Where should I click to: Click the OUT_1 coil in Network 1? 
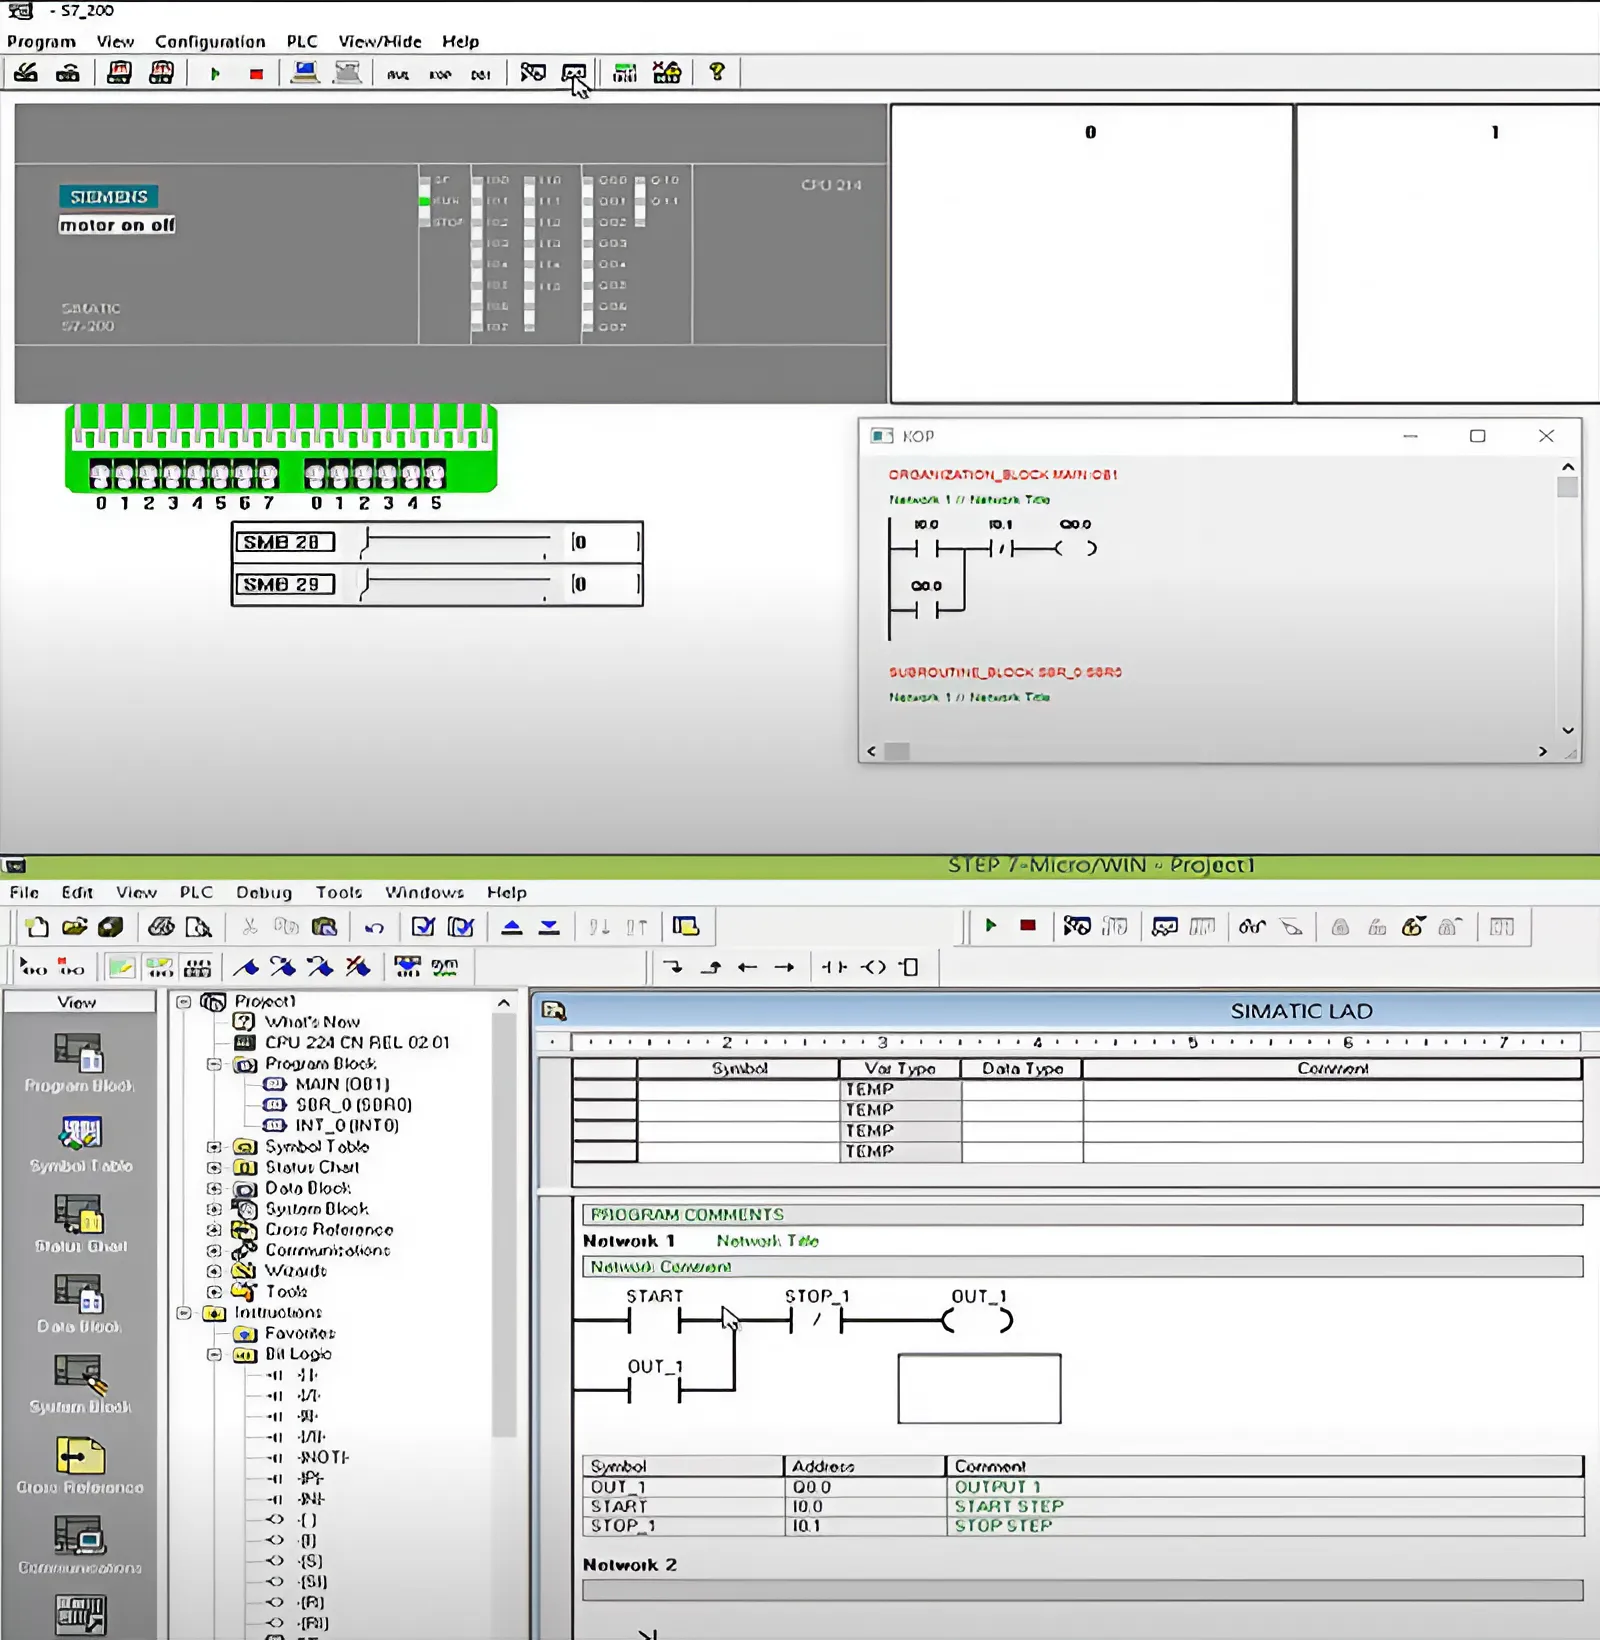click(x=977, y=1321)
